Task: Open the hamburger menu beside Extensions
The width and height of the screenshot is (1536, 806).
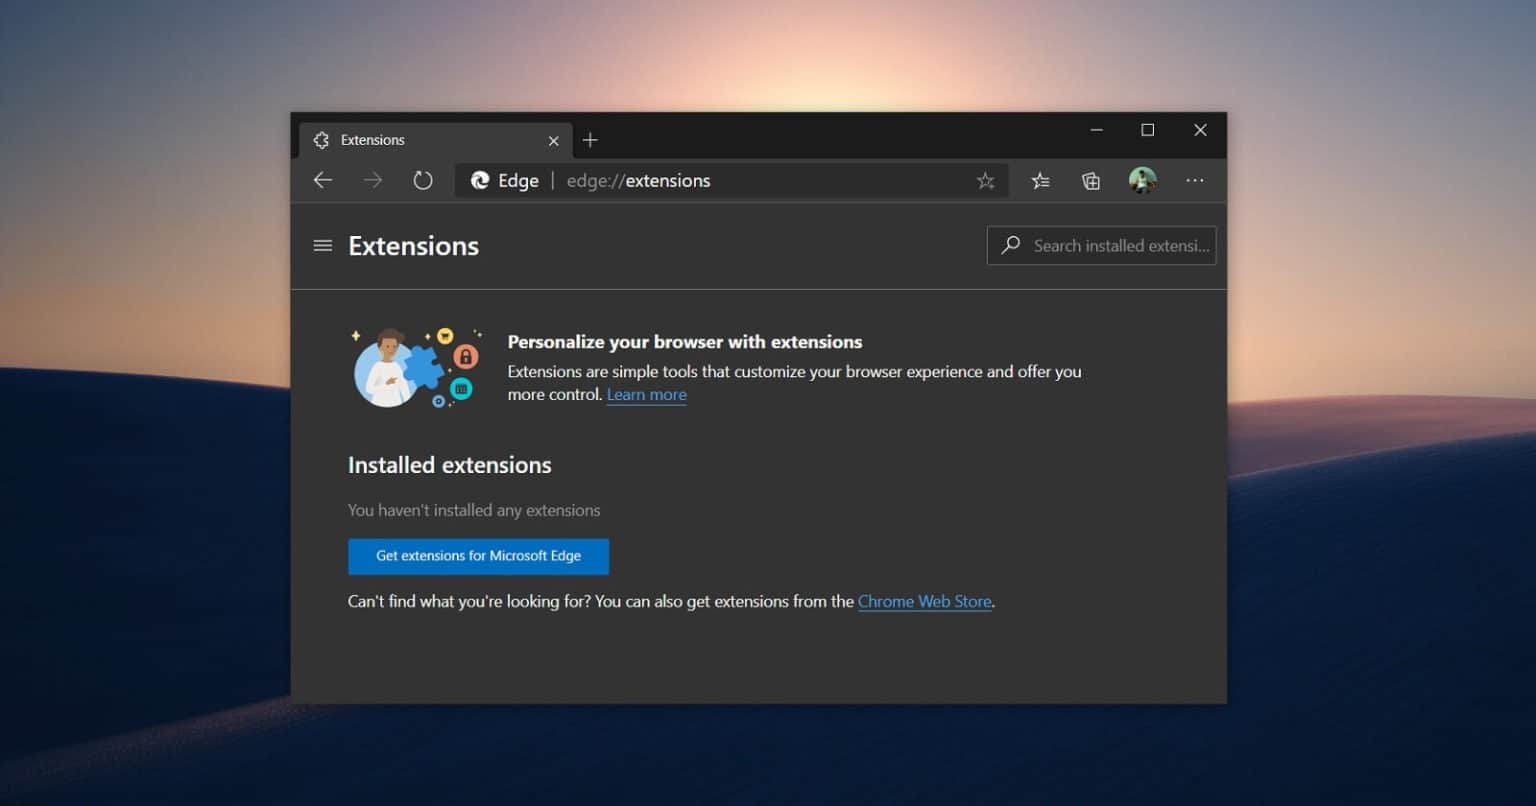Action: [x=322, y=245]
